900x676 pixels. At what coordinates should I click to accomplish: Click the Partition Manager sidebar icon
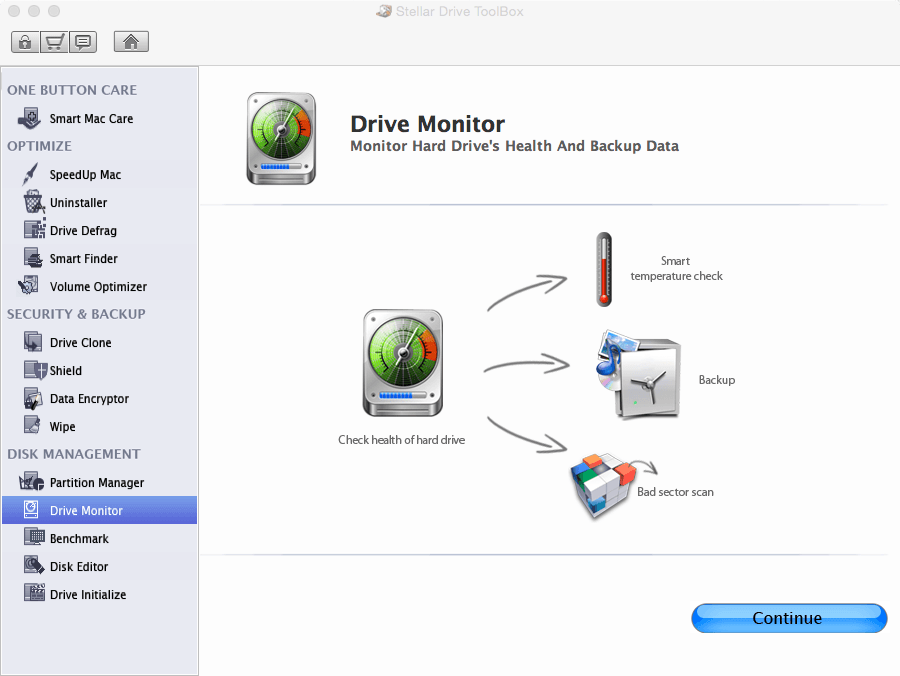(x=31, y=481)
